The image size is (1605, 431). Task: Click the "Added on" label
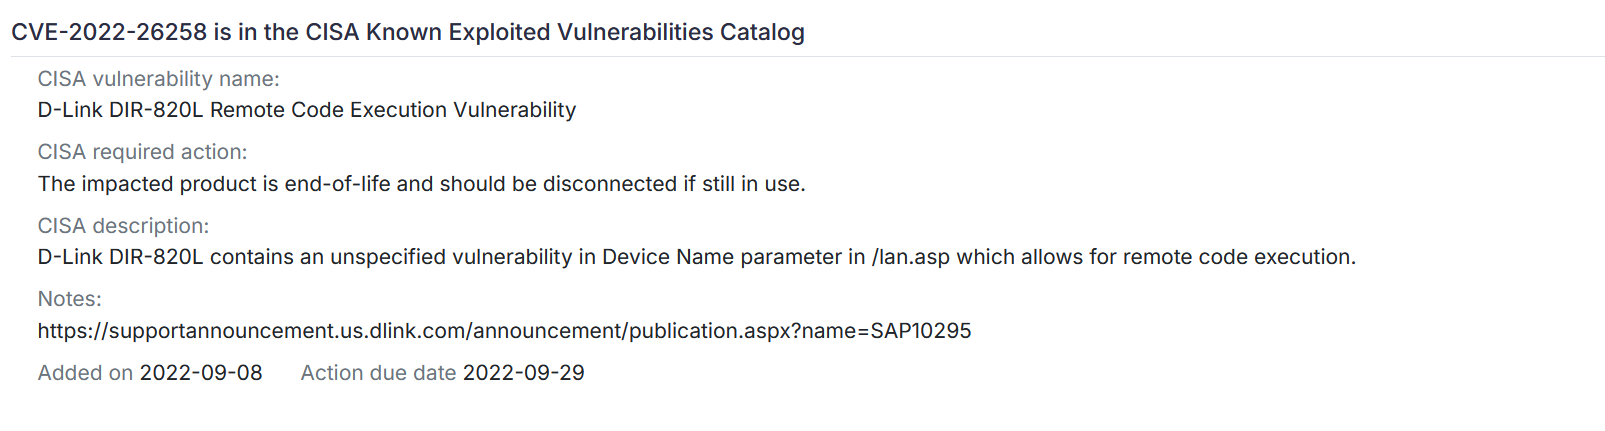85,373
